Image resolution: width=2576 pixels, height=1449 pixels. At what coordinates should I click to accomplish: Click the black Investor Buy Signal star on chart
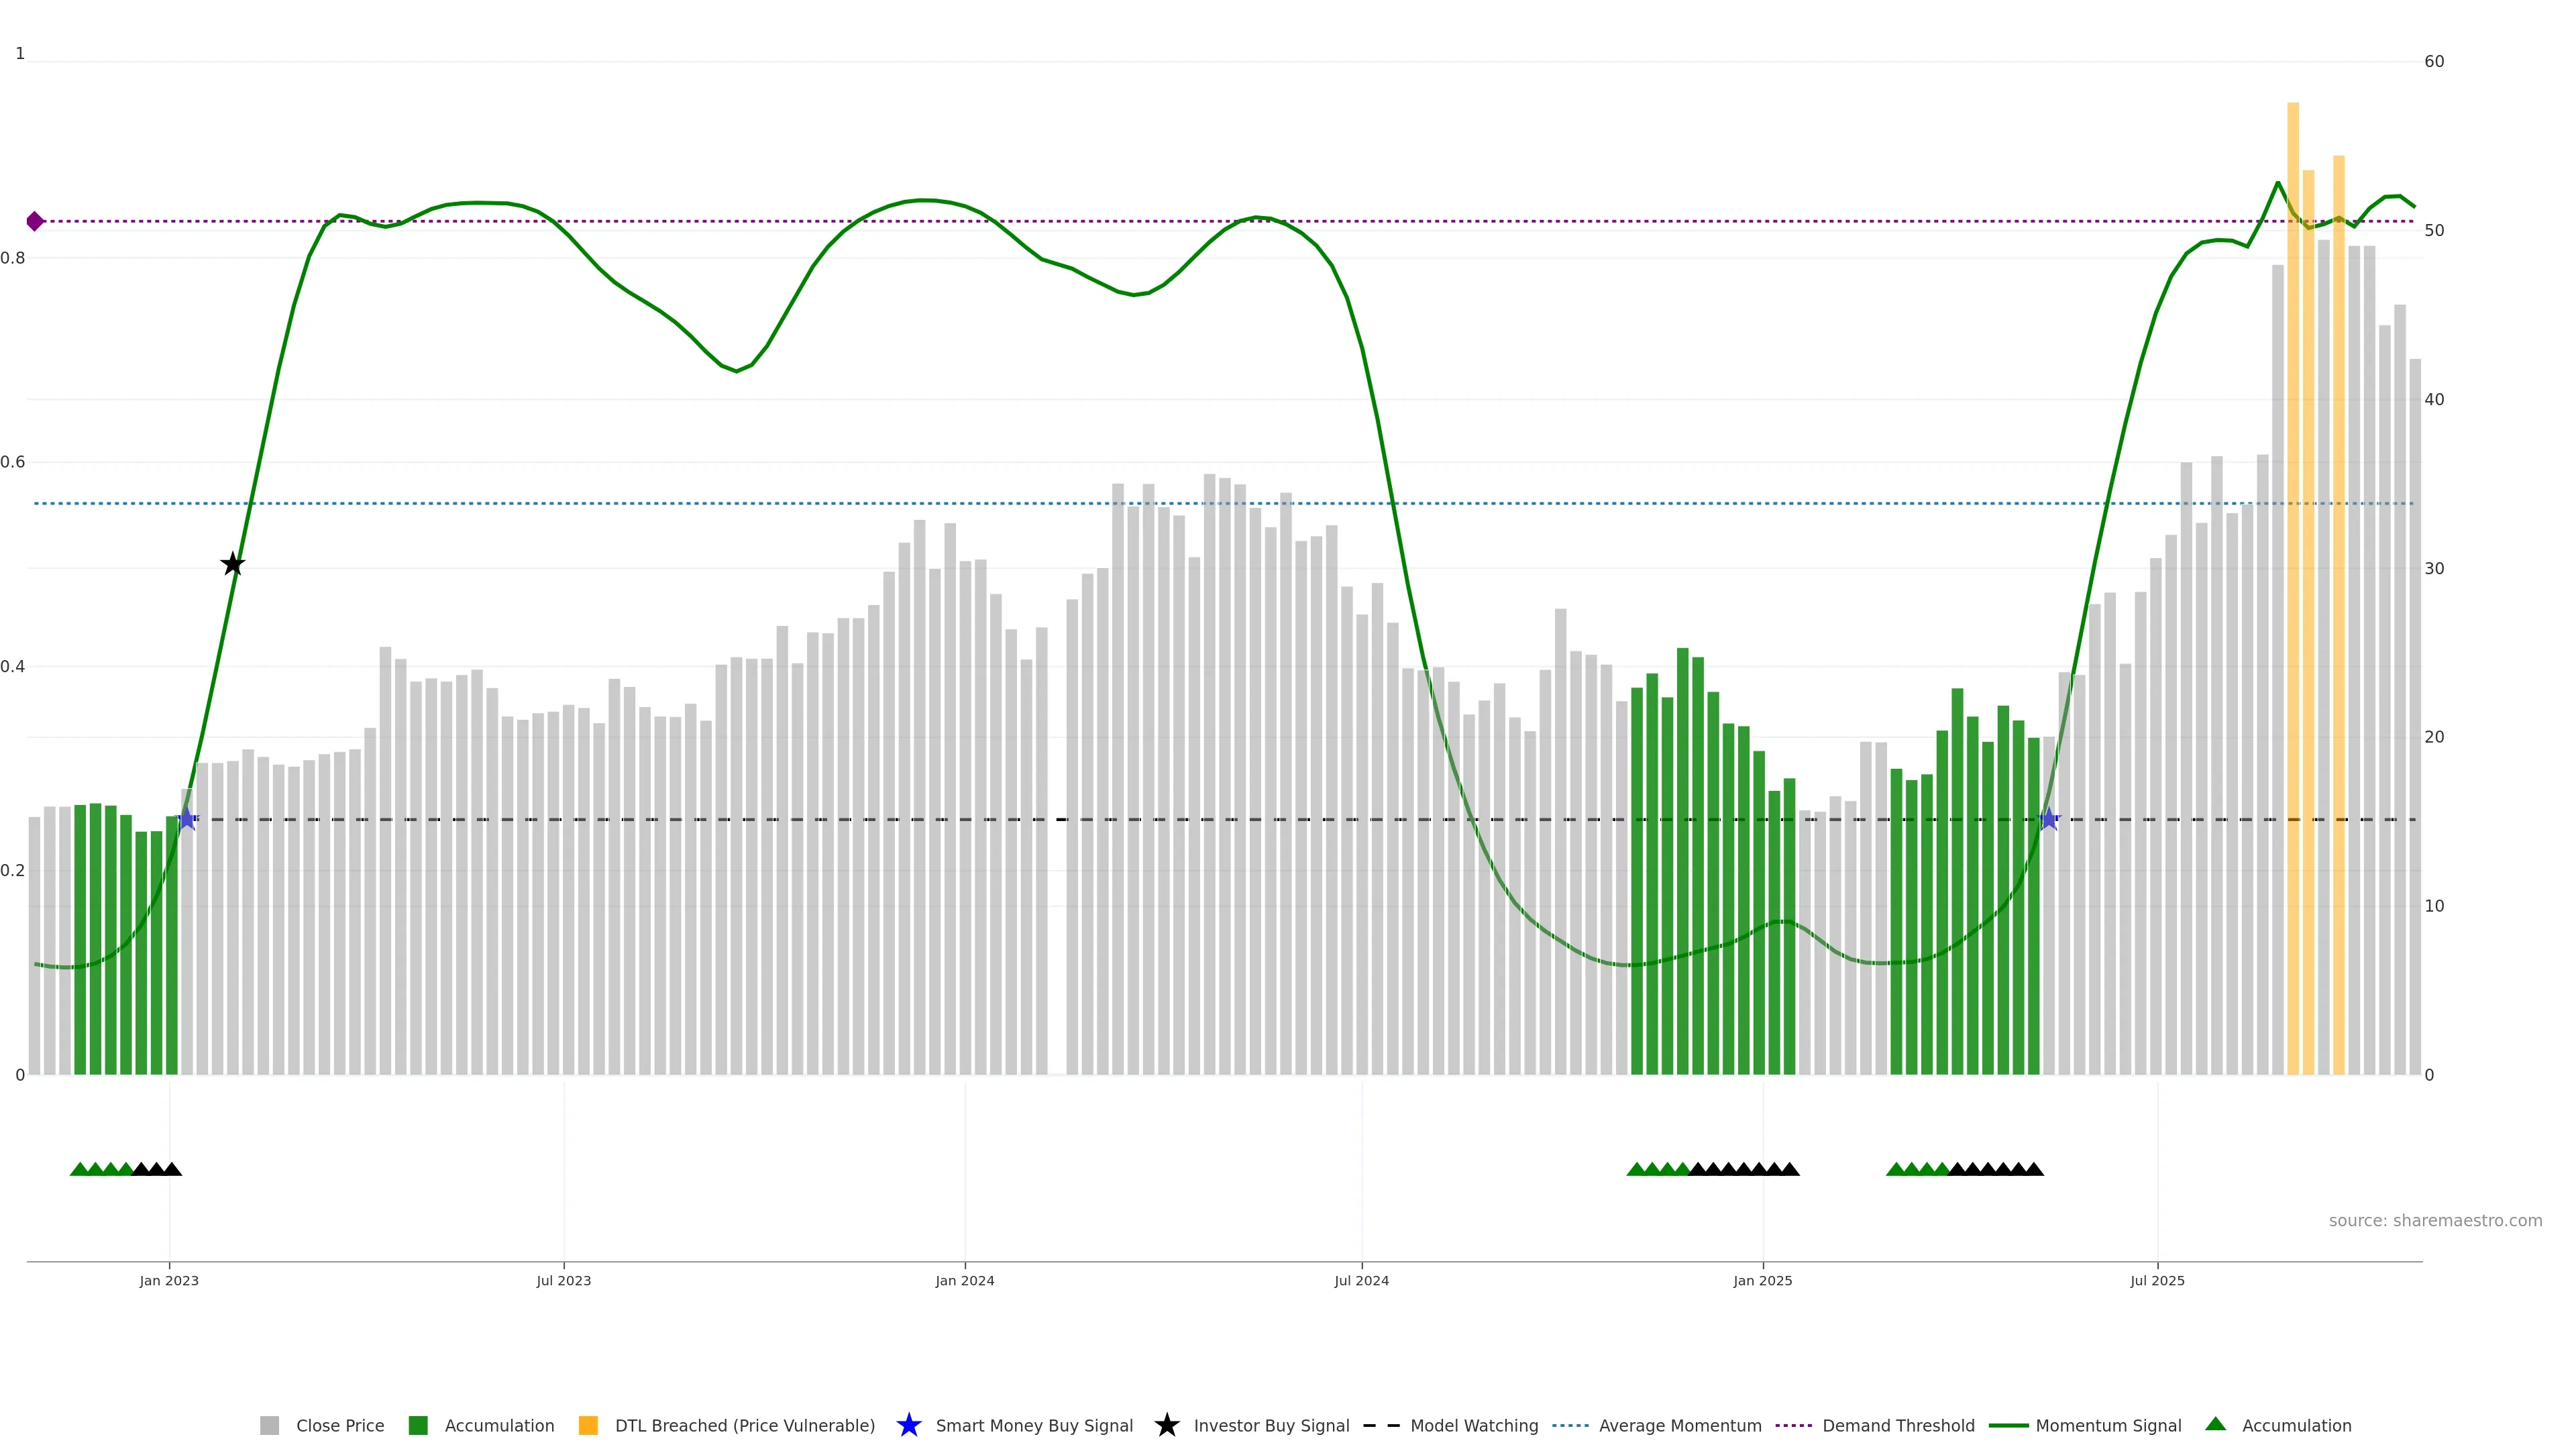pos(233,564)
